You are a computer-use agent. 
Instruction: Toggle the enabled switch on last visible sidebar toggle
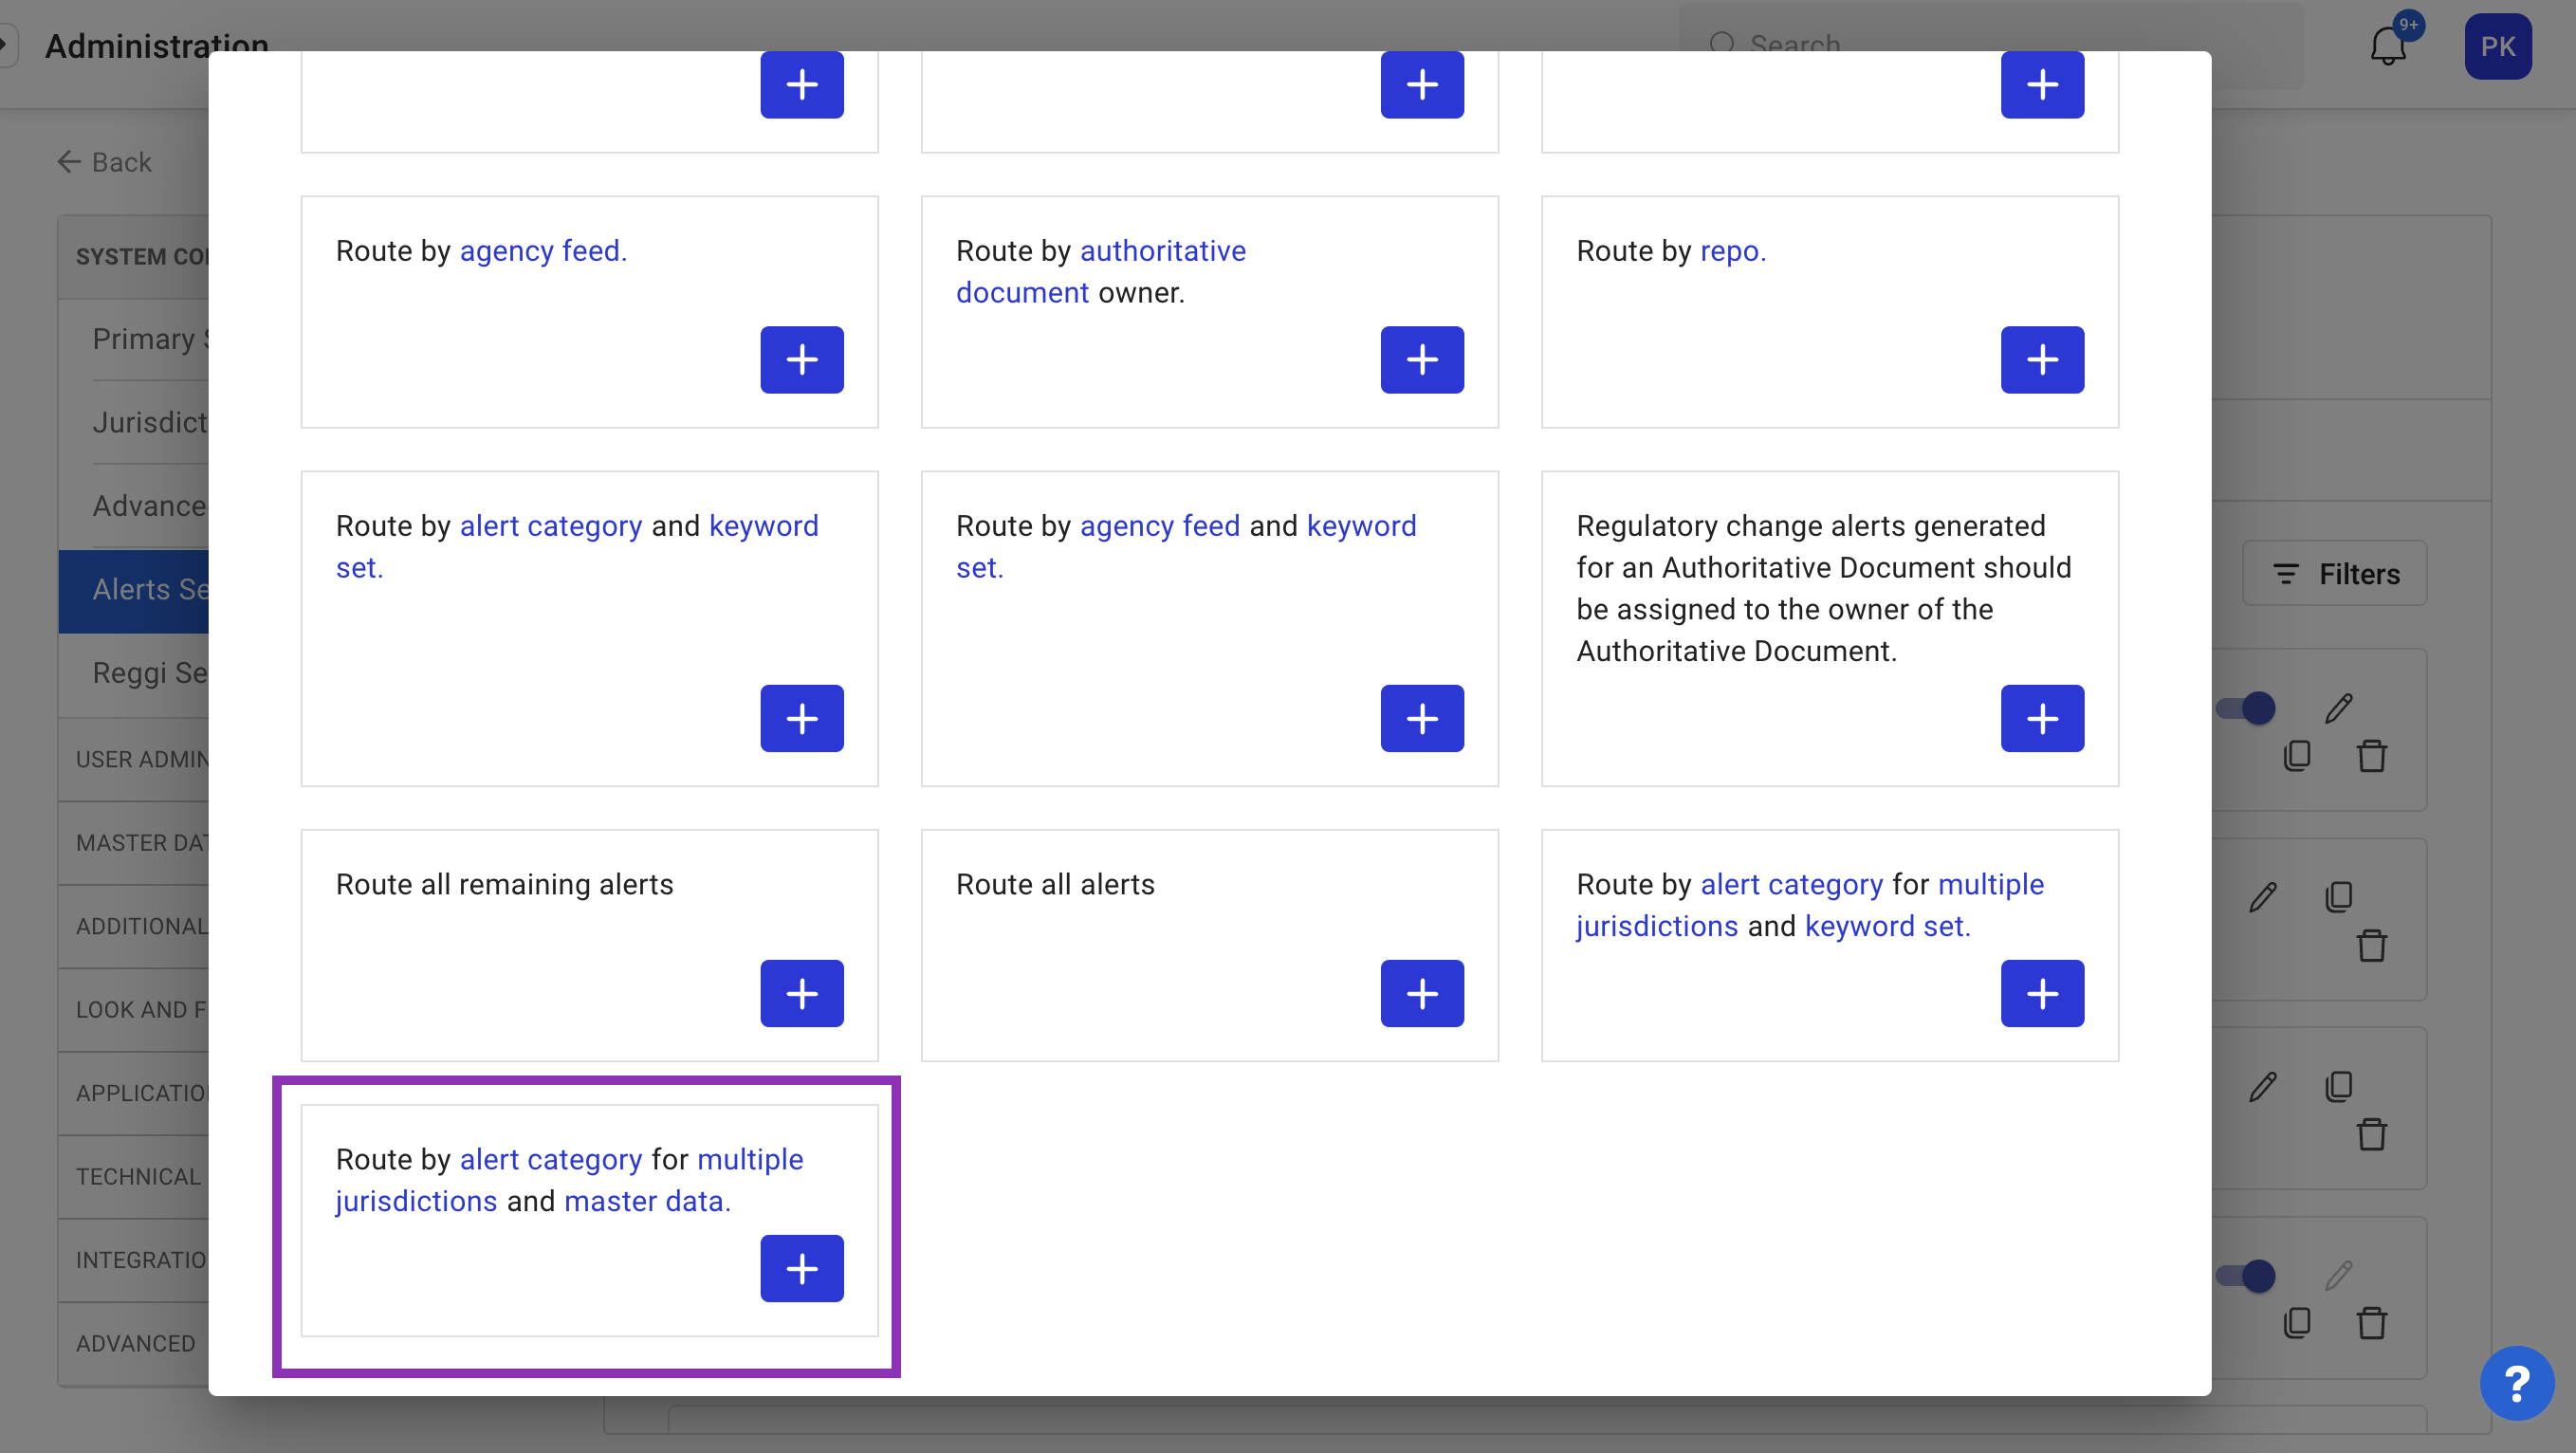pyautogui.click(x=2251, y=1275)
